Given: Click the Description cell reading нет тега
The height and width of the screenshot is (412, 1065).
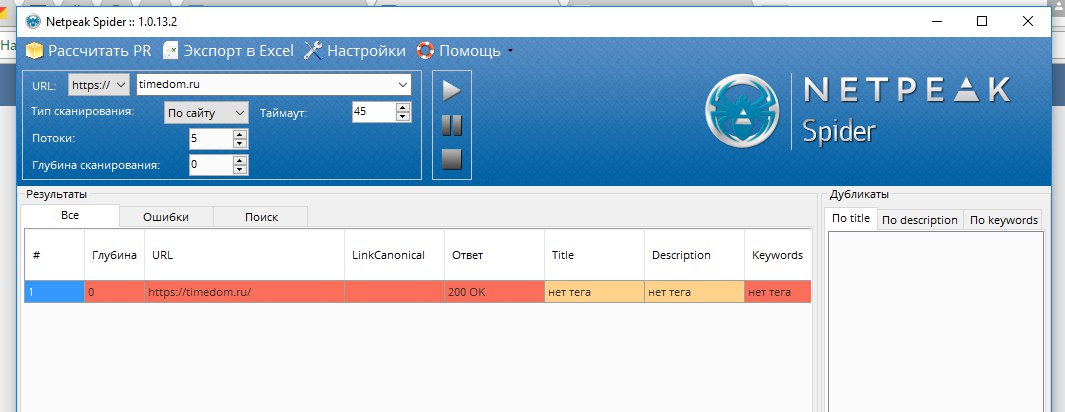Looking at the screenshot, I should [x=694, y=292].
